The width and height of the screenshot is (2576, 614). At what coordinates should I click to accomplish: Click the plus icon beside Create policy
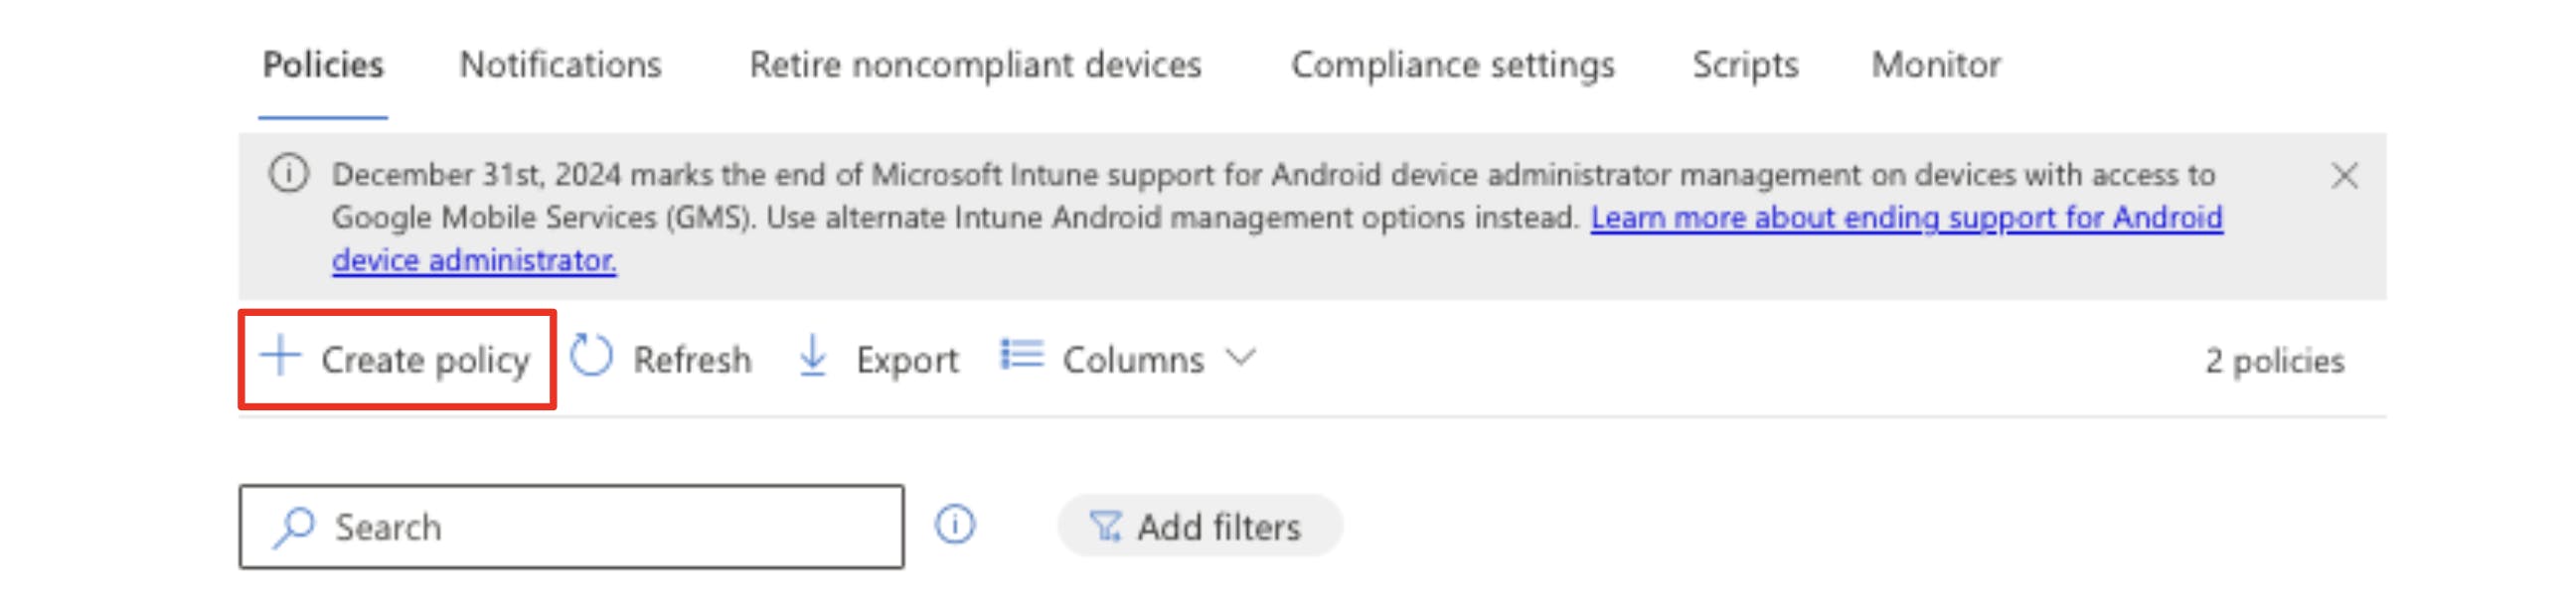pyautogui.click(x=281, y=356)
